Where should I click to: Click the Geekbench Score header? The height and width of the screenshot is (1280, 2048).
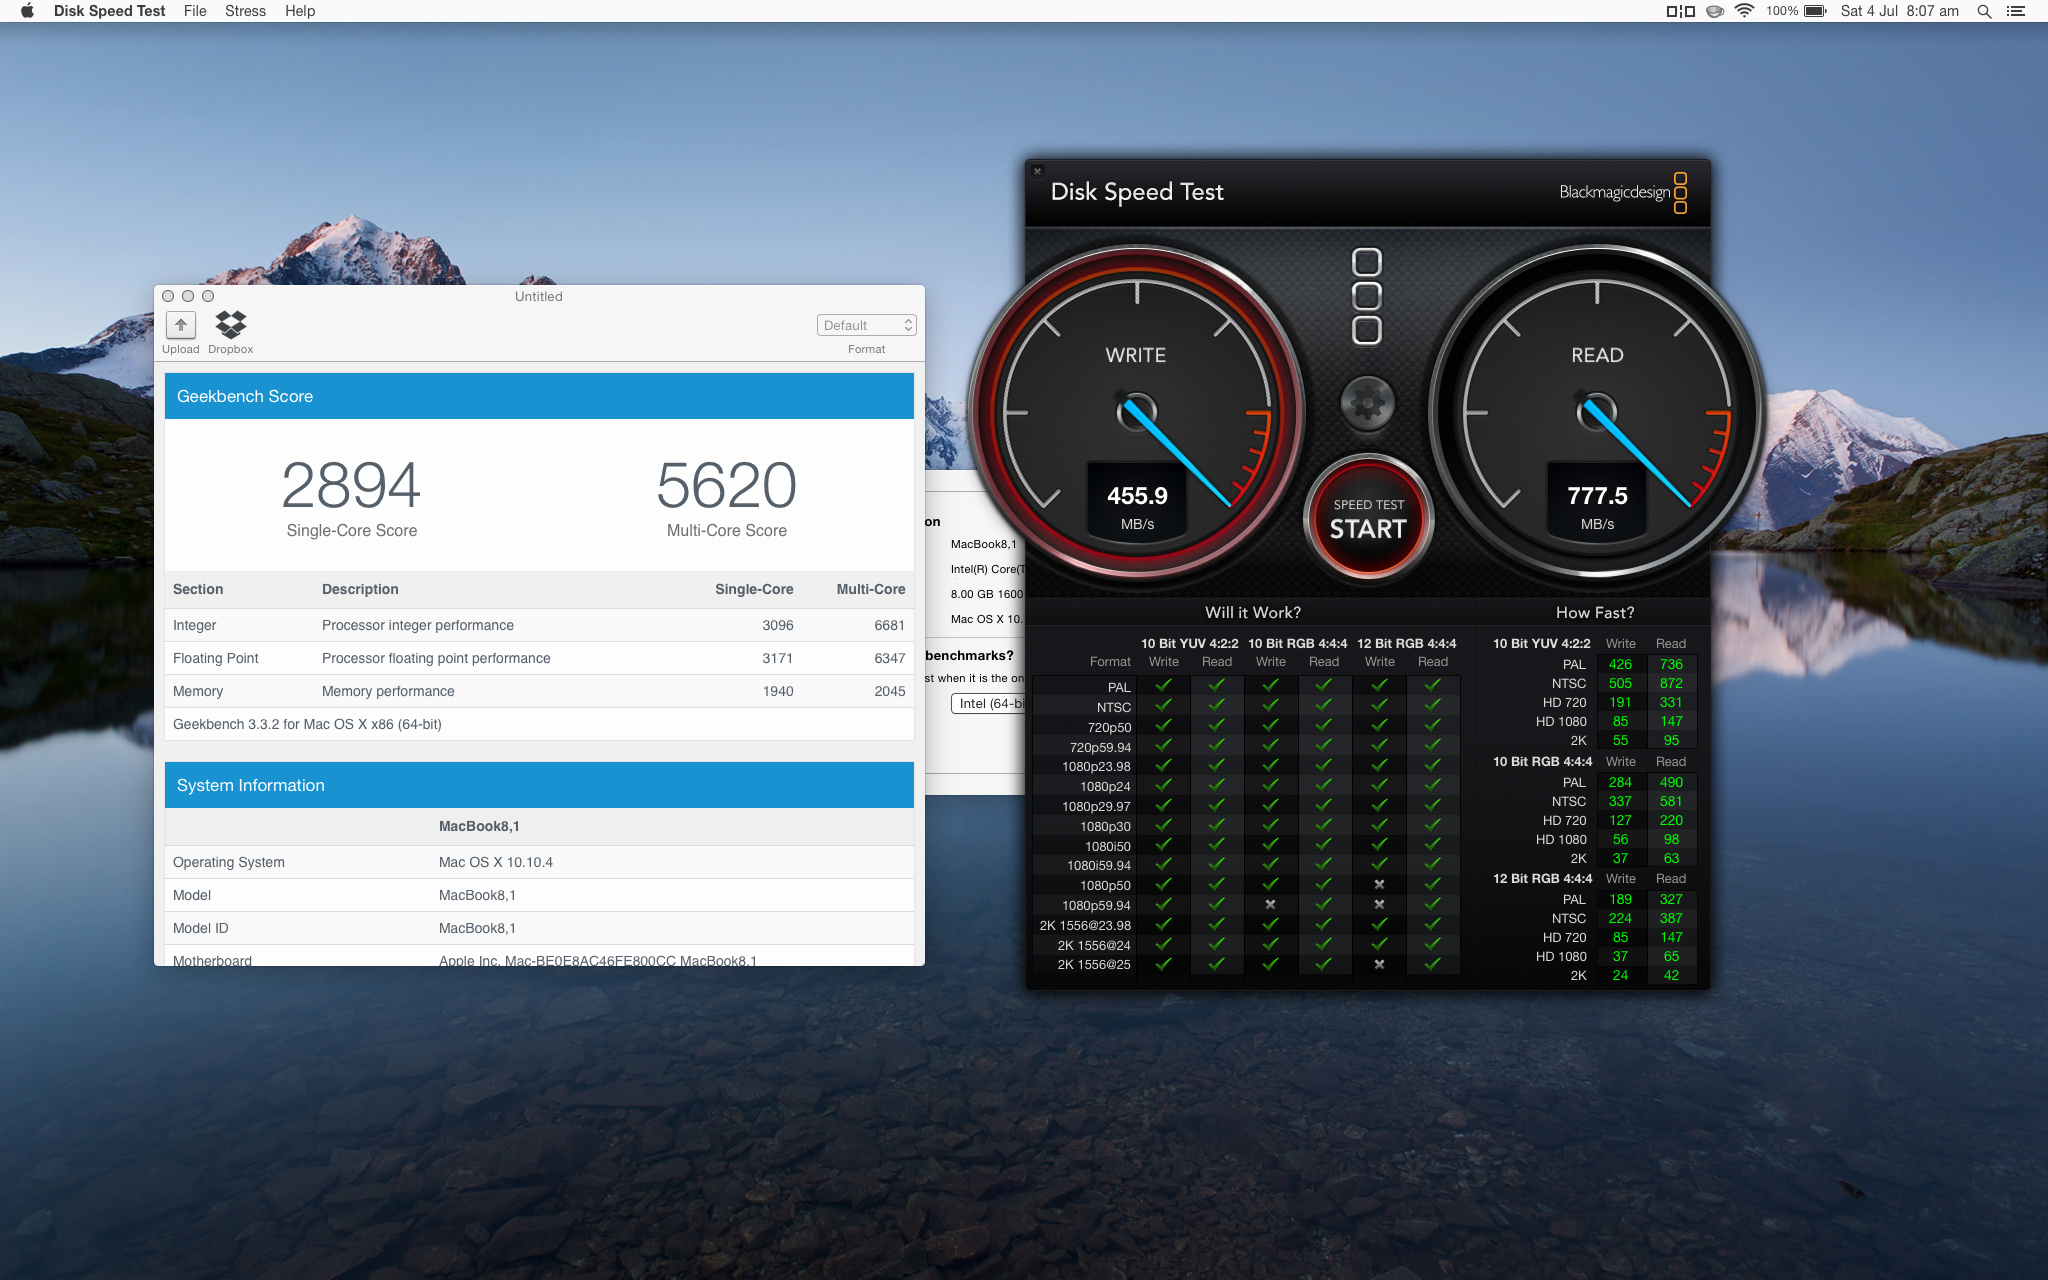539,396
